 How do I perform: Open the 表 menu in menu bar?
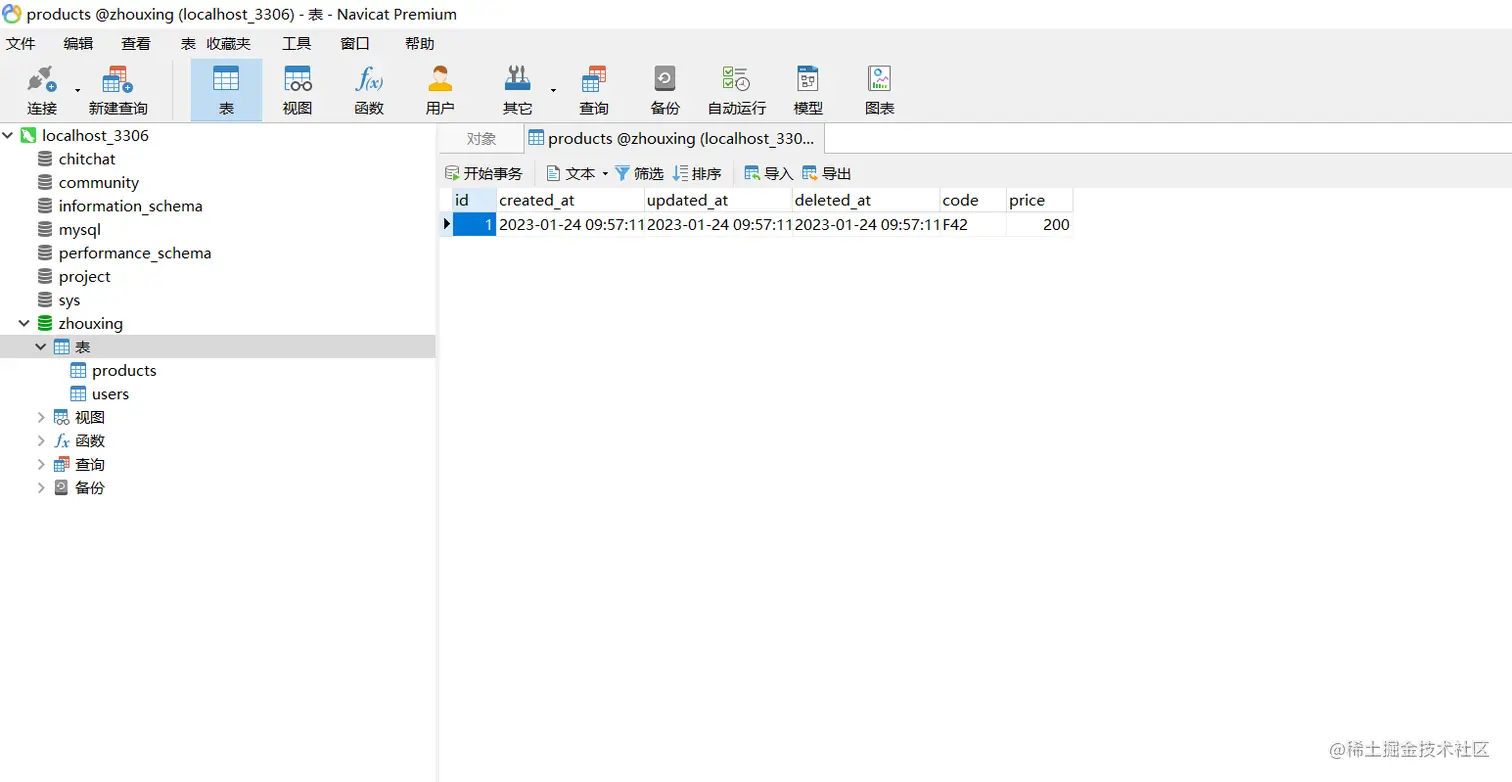pyautogui.click(x=188, y=44)
